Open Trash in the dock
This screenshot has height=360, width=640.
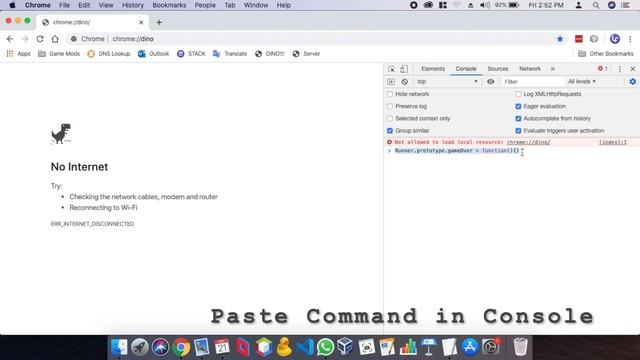tap(520, 347)
